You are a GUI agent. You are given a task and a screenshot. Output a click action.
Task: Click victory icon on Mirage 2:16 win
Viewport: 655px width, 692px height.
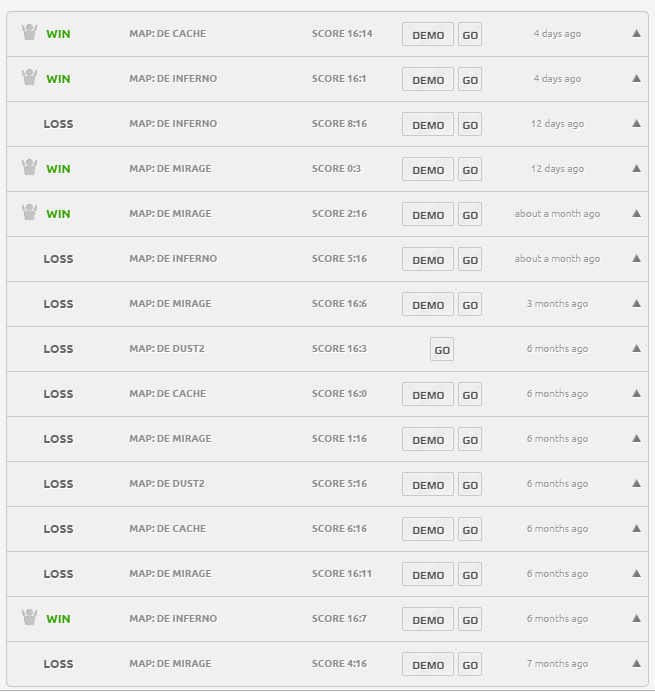[x=29, y=212]
